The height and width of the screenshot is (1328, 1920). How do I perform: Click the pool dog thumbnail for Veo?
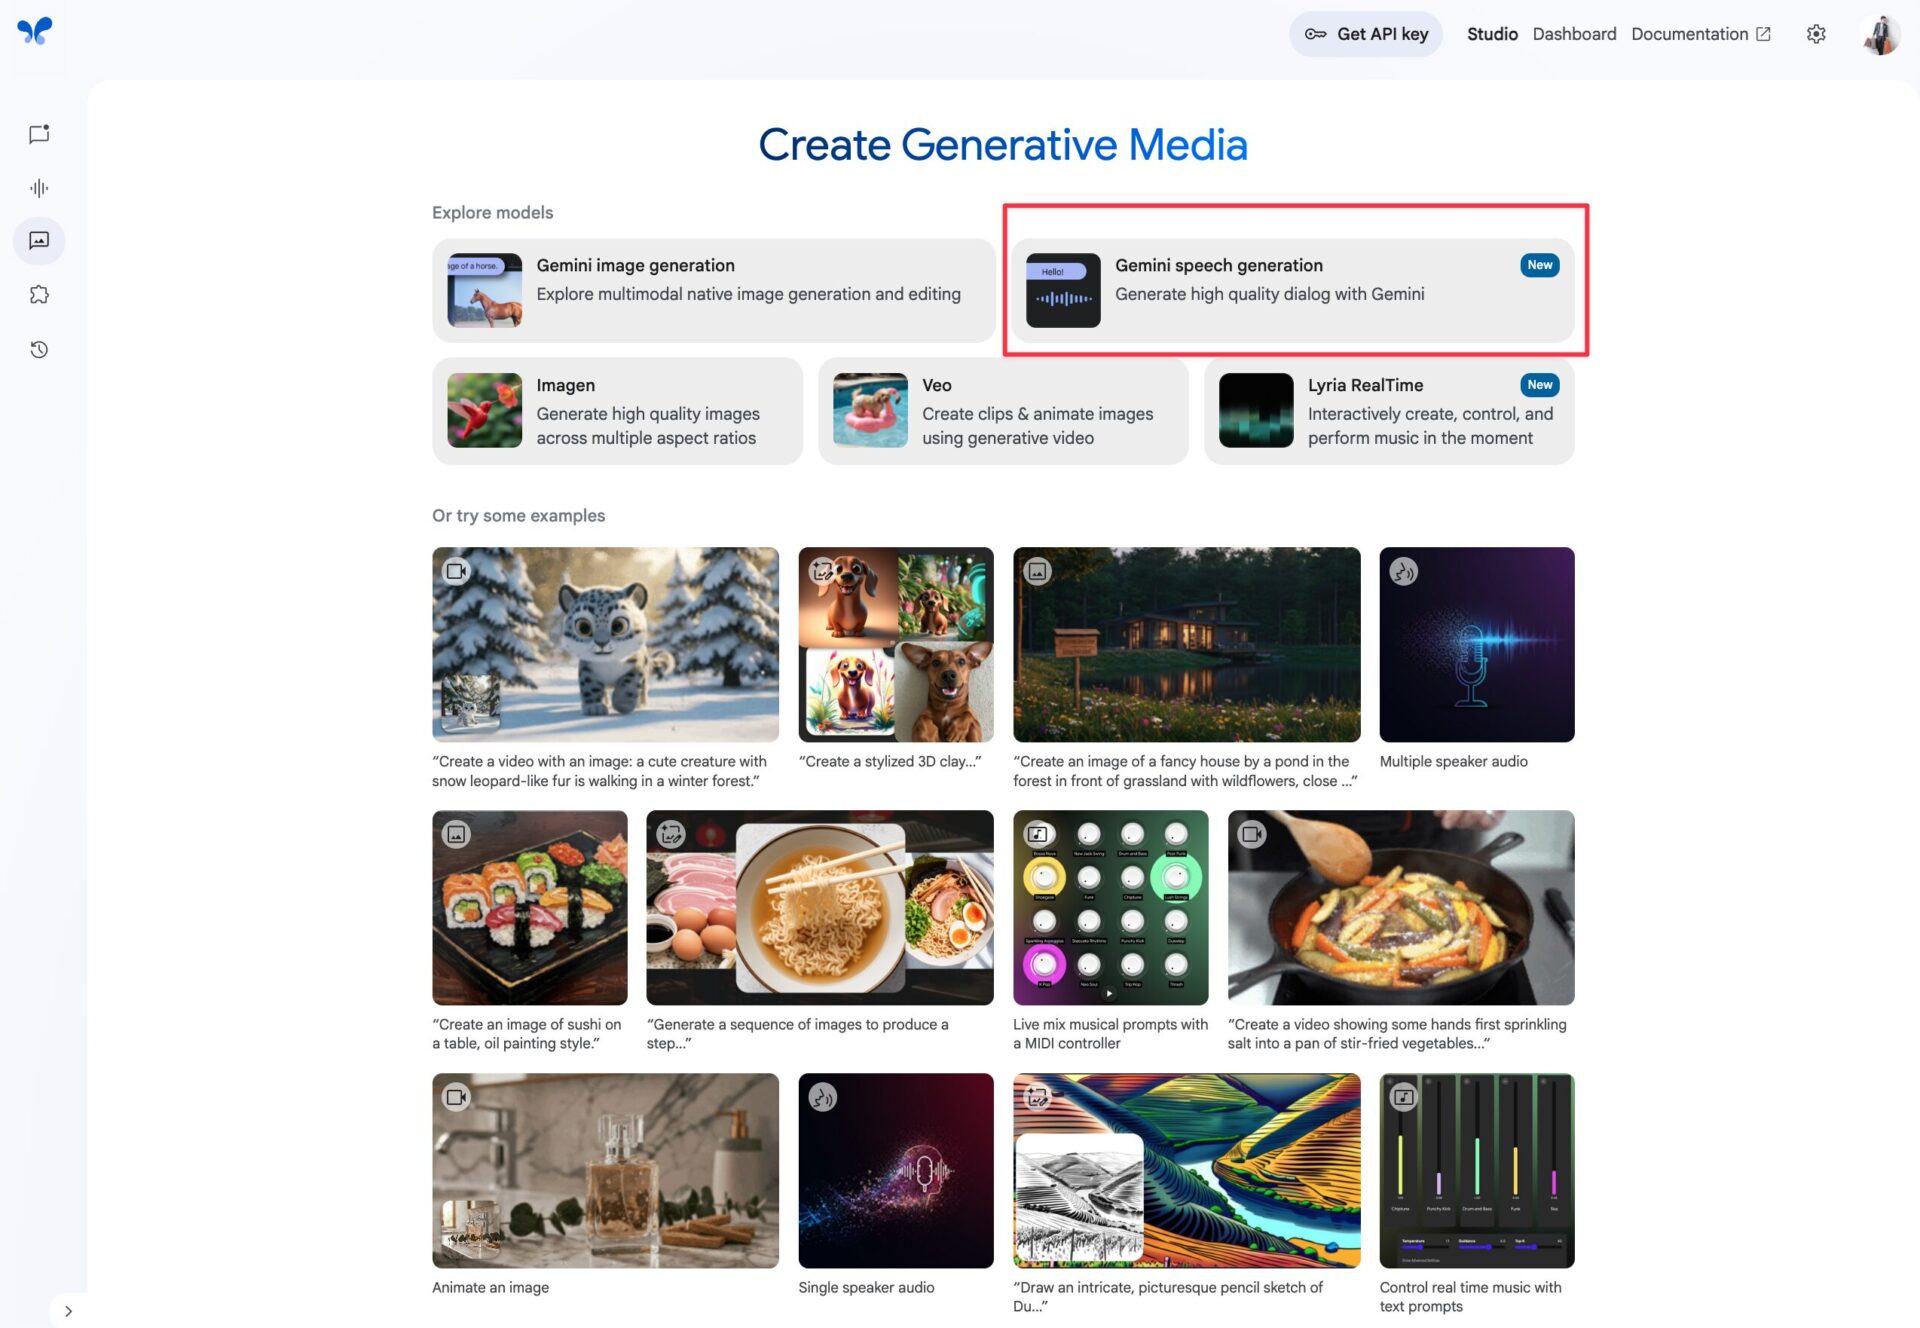click(870, 410)
